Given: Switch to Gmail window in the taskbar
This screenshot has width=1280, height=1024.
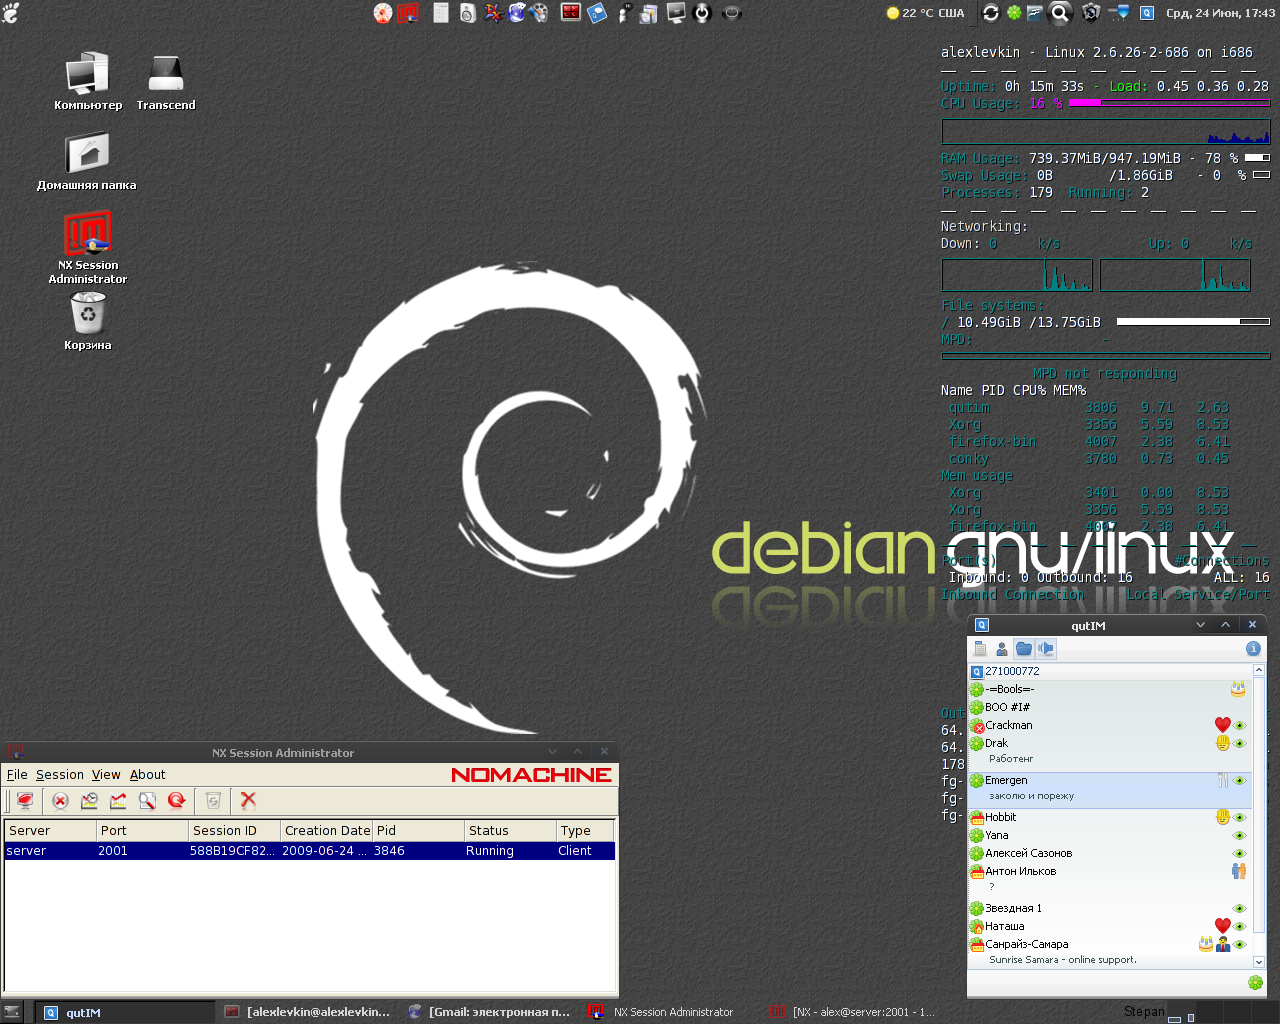Looking at the screenshot, I should (490, 1012).
